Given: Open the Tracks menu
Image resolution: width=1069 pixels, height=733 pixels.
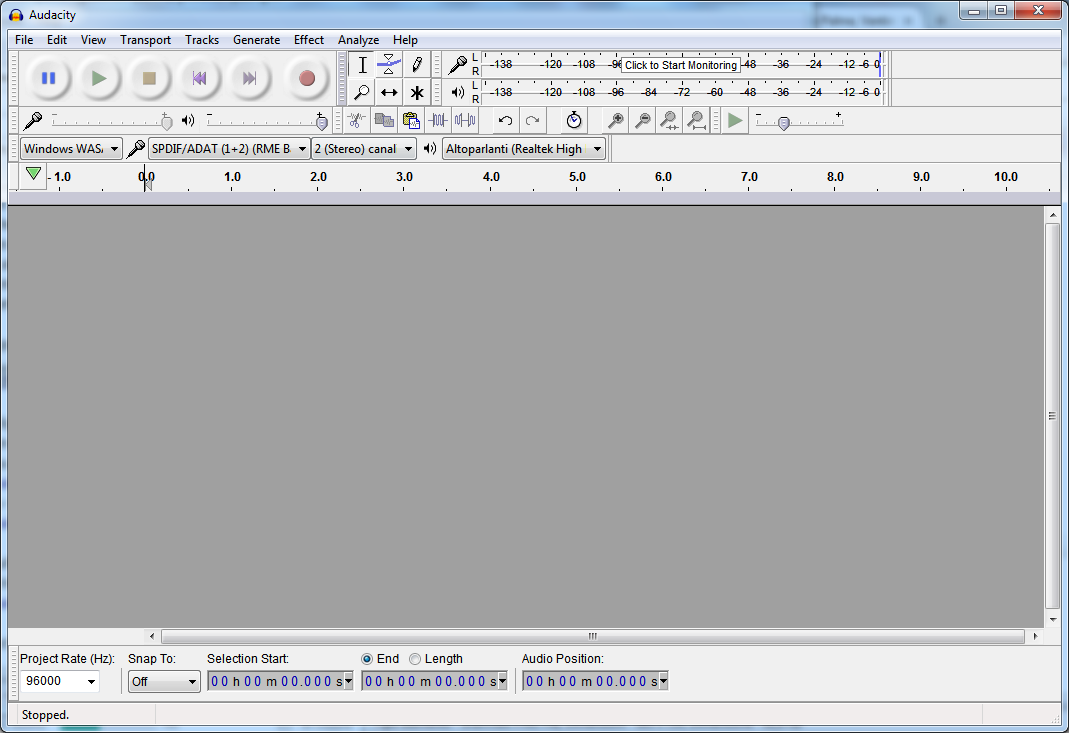Looking at the screenshot, I should click(202, 40).
